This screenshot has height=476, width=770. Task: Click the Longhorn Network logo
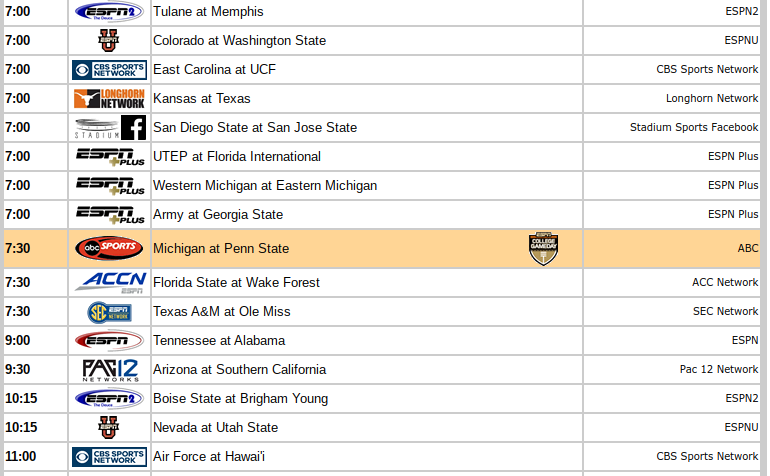click(109, 99)
